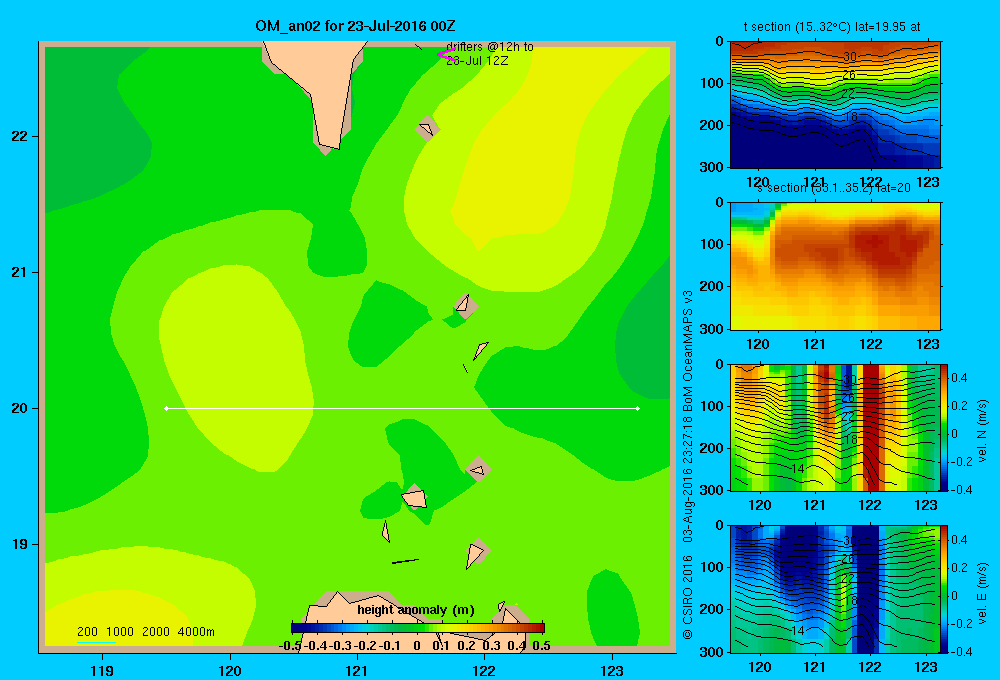The height and width of the screenshot is (680, 1000).
Task: Click latitude label 21 on main map
Action: coord(20,272)
